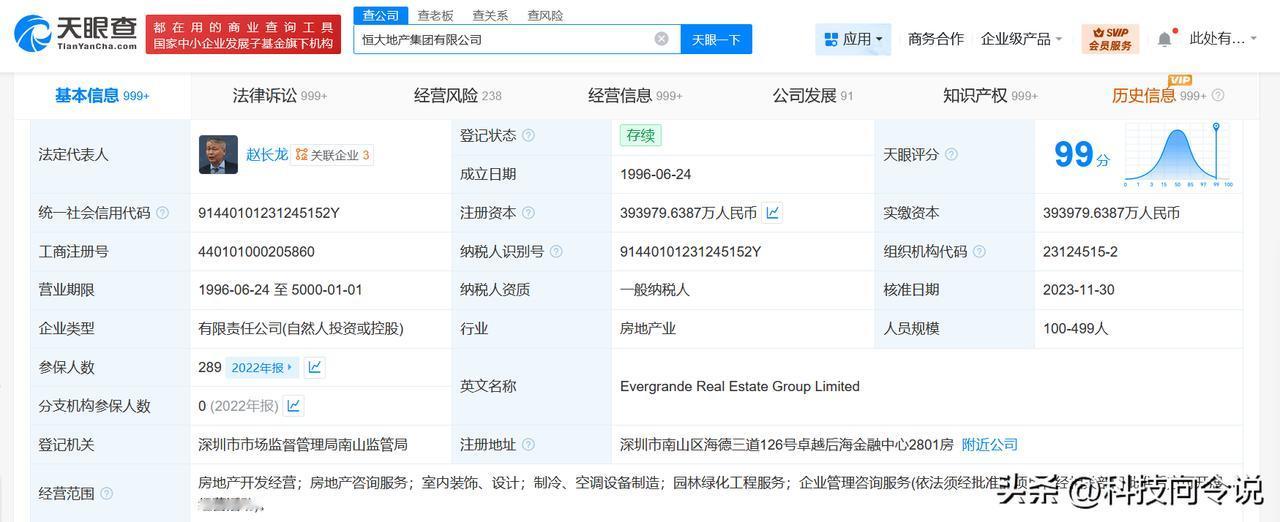
Task: Click the credit code 91440101231245152Y under 统一社会信用代码
Action: (269, 213)
